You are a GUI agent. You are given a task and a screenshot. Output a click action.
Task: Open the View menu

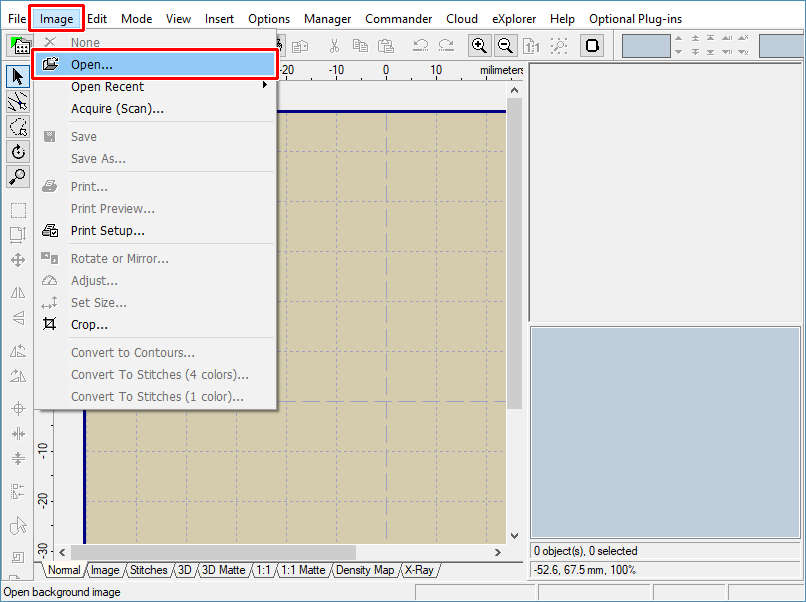[178, 19]
